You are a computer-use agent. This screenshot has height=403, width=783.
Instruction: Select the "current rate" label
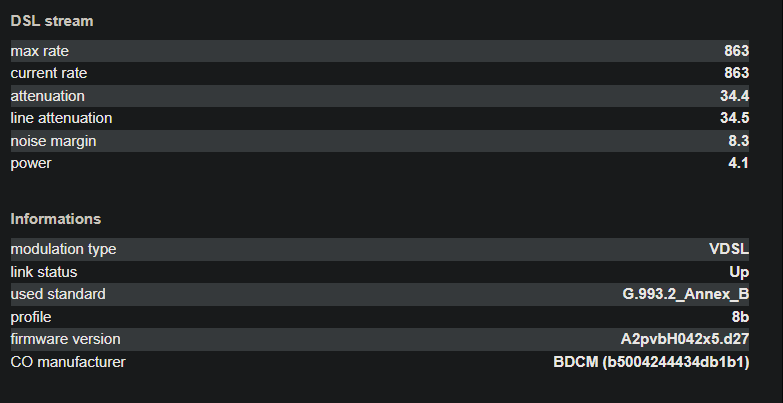[49, 73]
